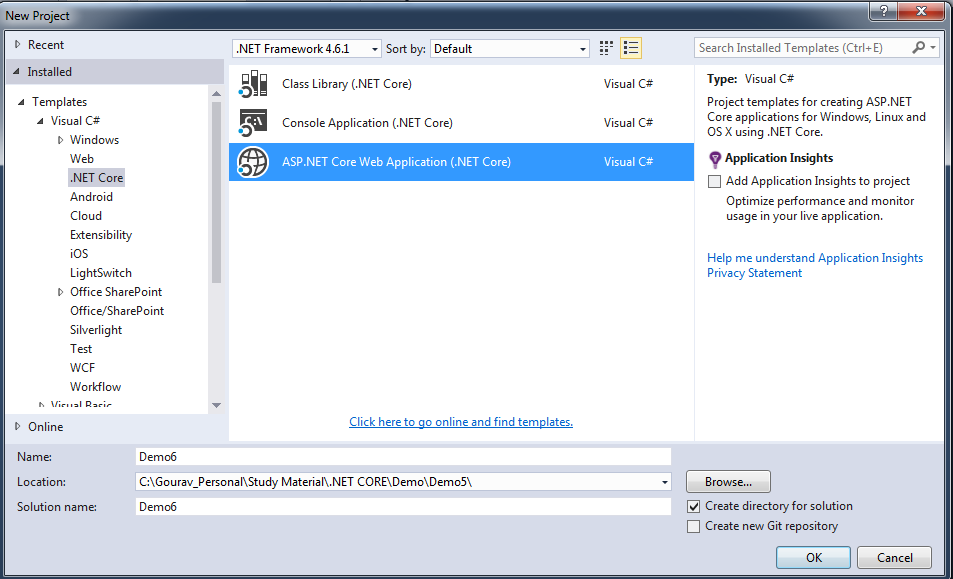Expand the Office SharePoint tree node
953x579 pixels.
60,292
